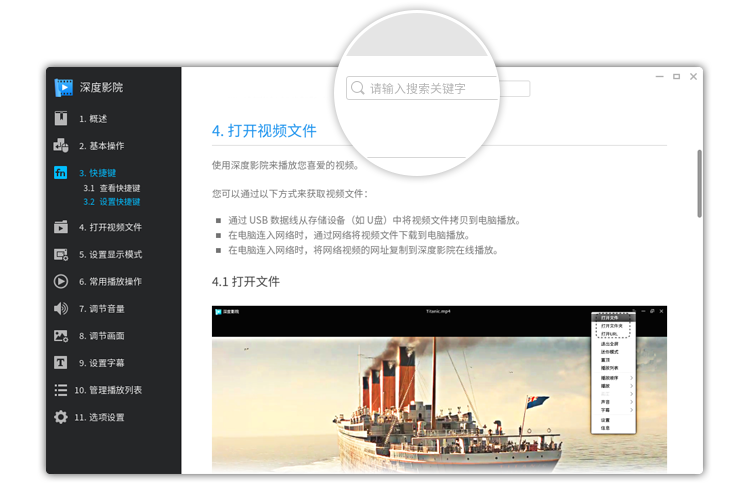Open chapter 10. 管理播放列表
This screenshot has width=749, height=500.
[108, 390]
